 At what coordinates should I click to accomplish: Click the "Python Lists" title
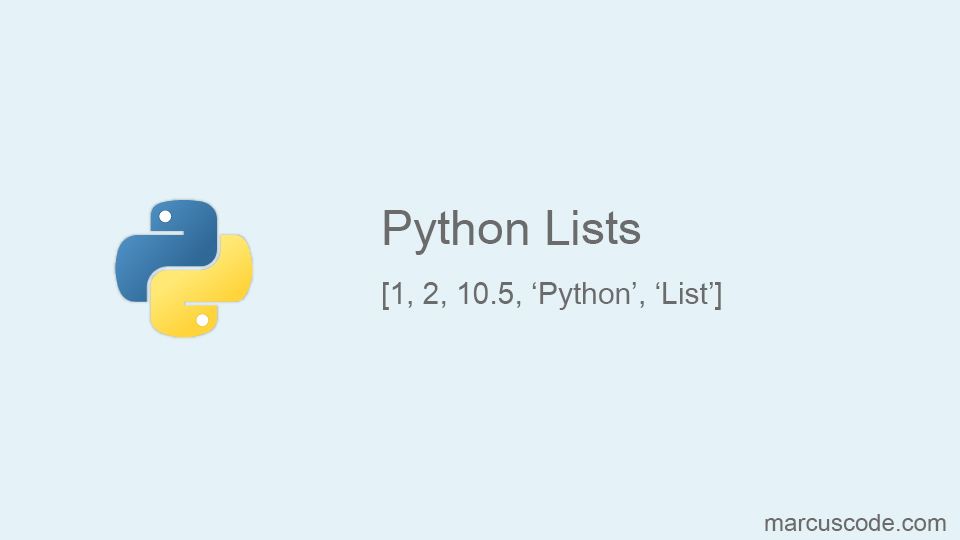click(x=511, y=229)
